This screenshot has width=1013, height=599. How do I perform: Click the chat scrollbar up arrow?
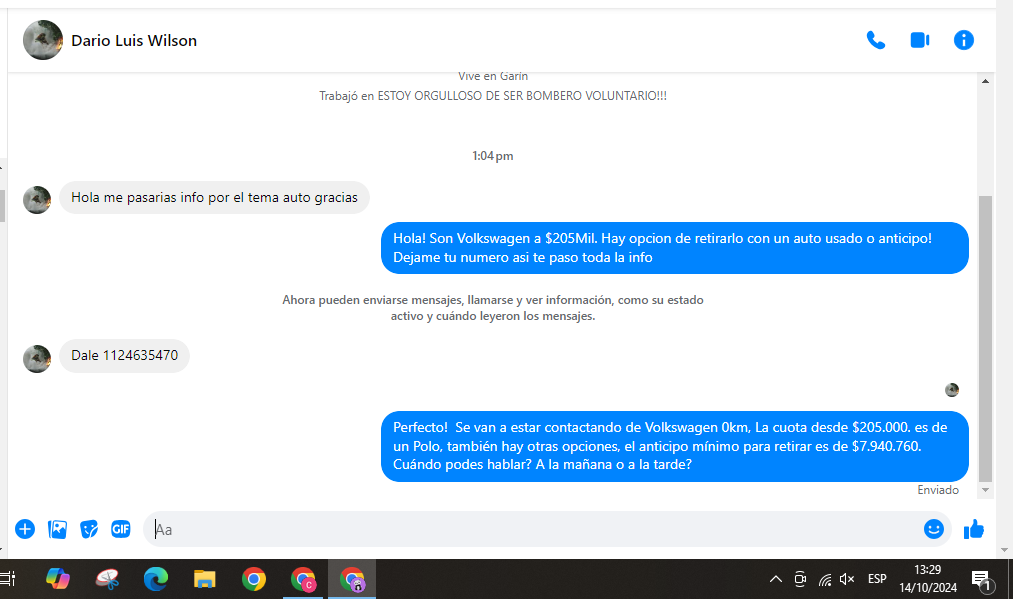pos(985,81)
